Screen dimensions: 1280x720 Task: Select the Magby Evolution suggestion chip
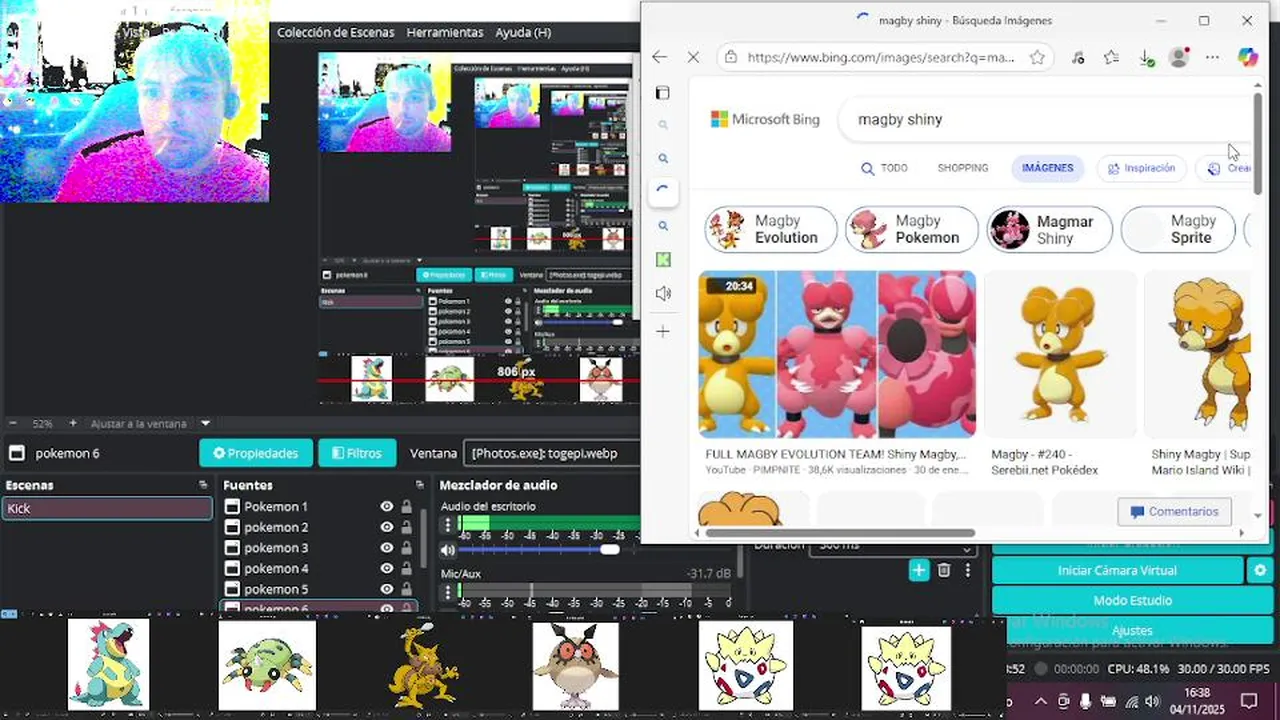[771, 229]
